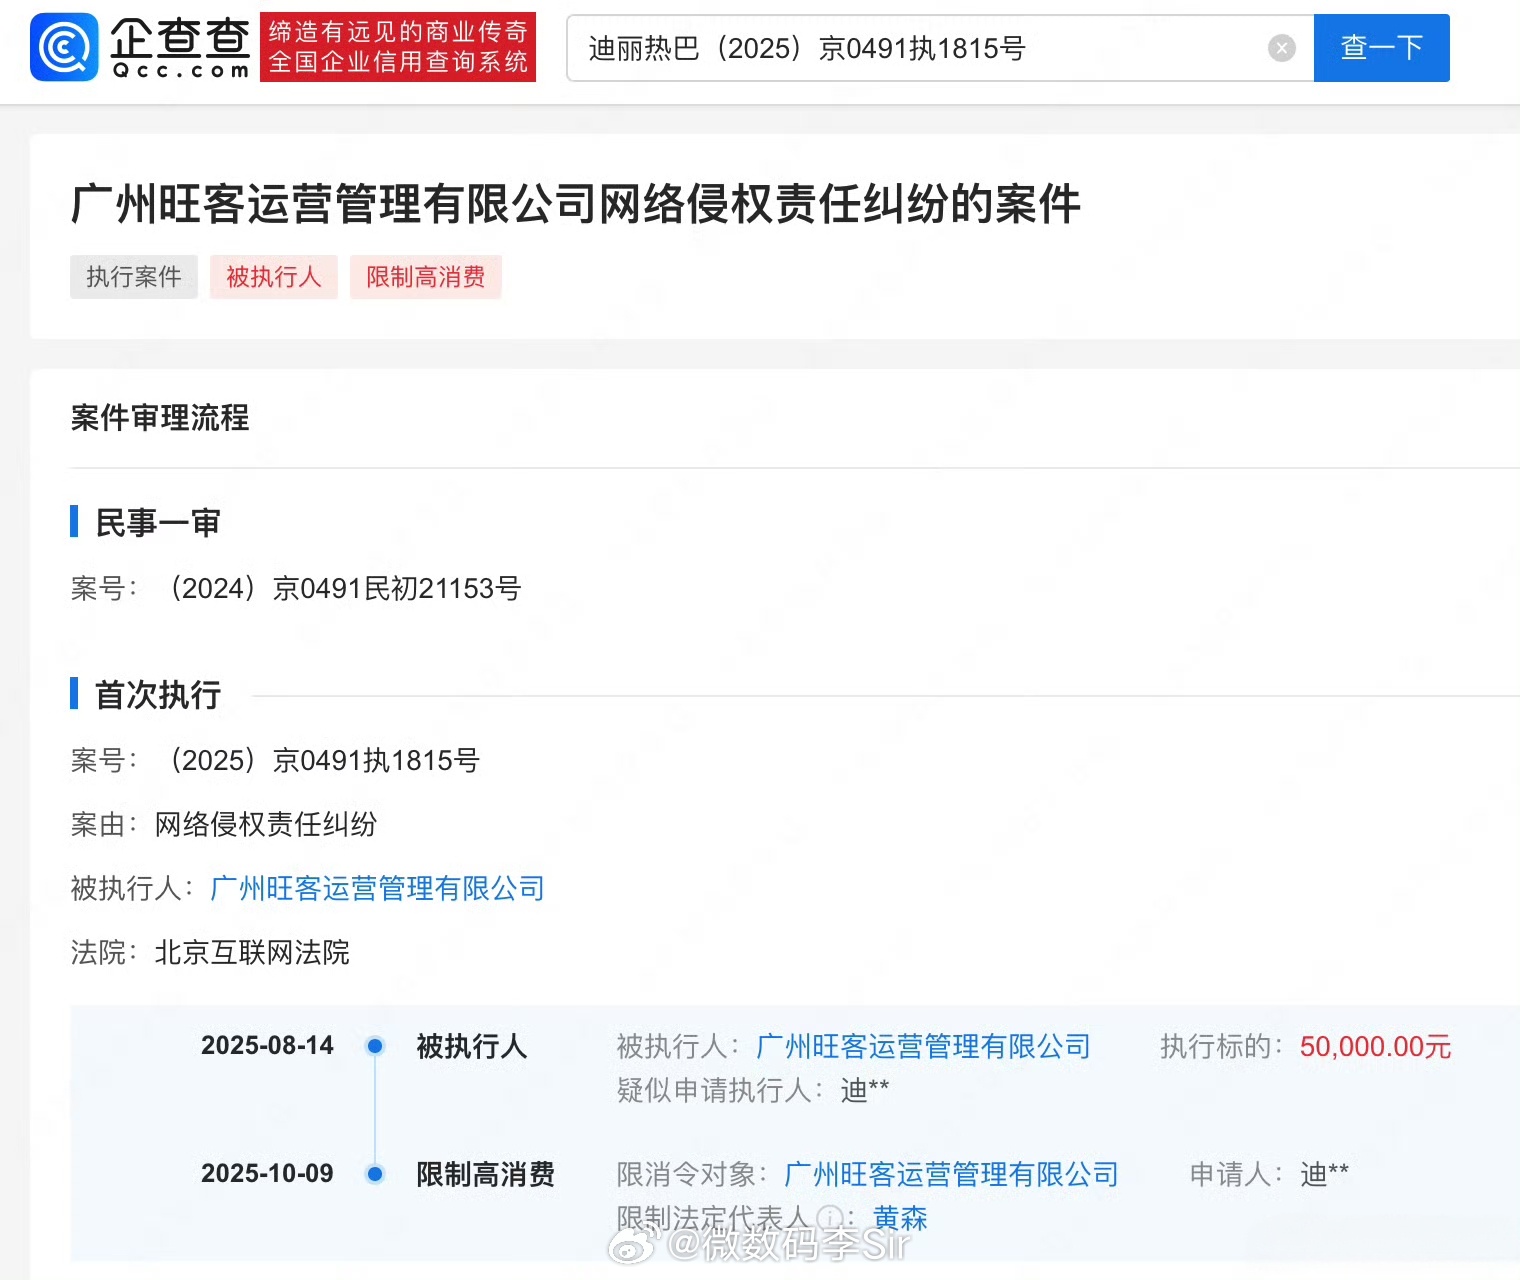
Task: Open the Qichacha logo homepage
Action: click(x=140, y=47)
